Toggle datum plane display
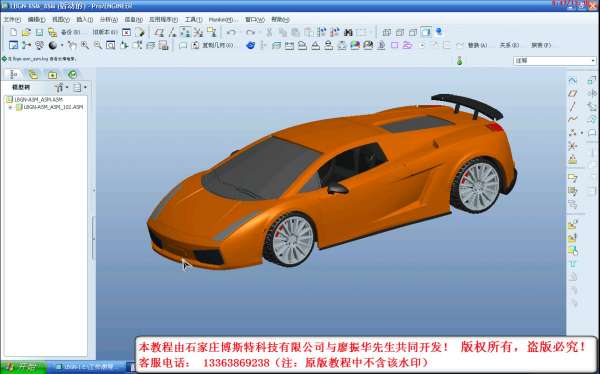600x374 pixels. tap(159, 32)
